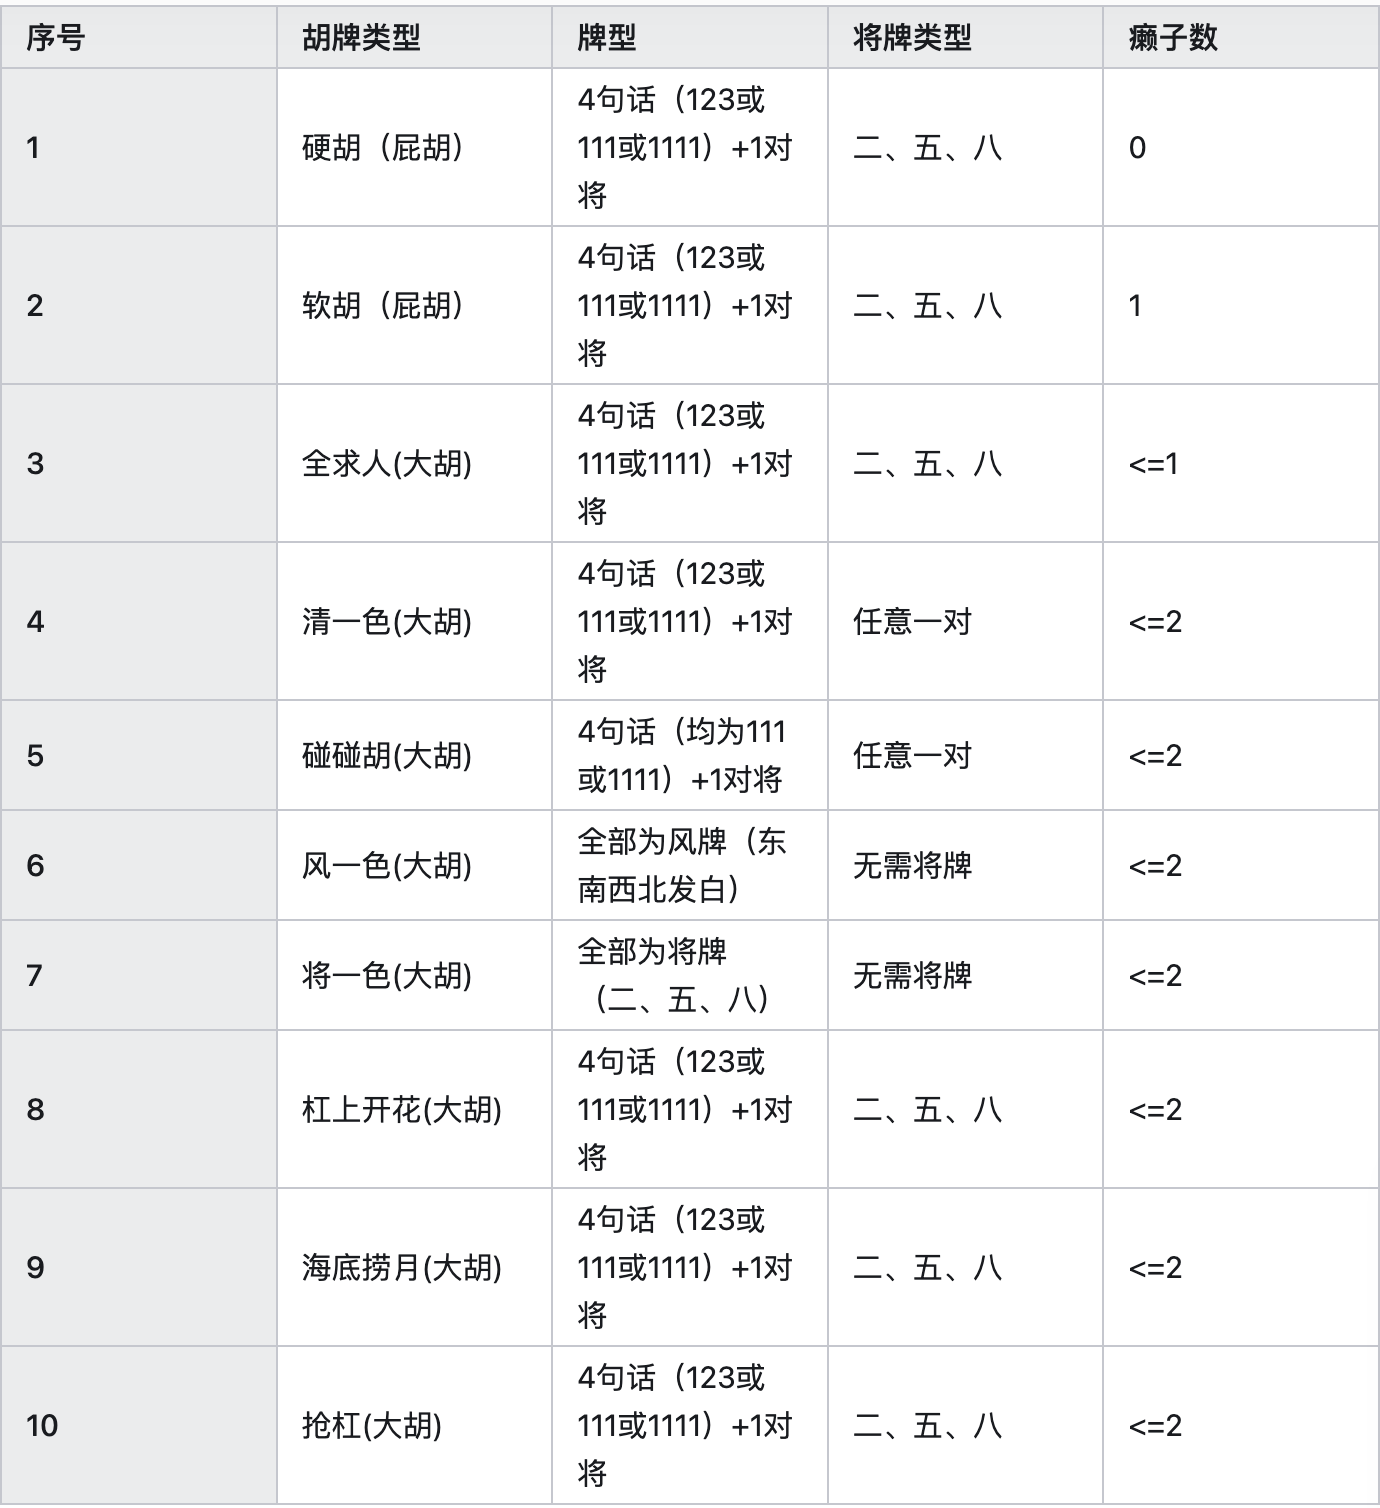
Task: Click the 将牌类型 column header
Action: 965,37
